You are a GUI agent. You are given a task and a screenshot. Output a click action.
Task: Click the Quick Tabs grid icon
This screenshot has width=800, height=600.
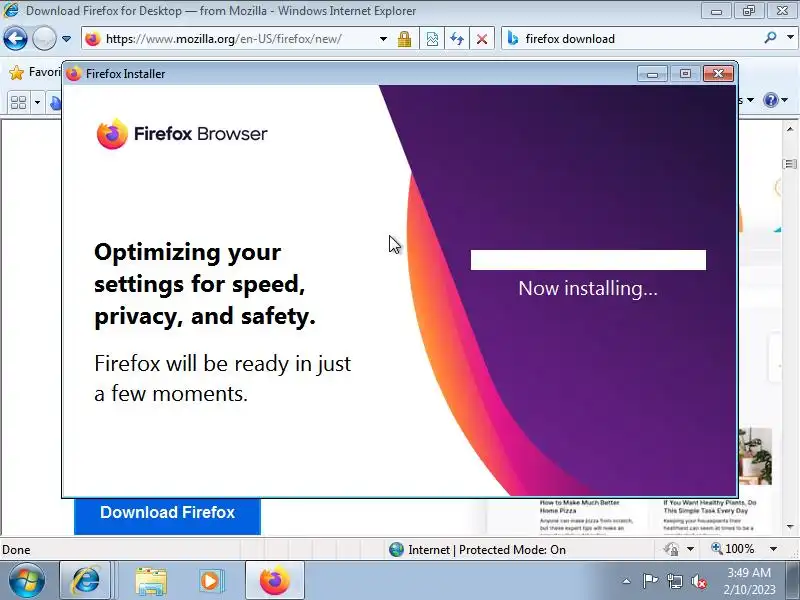(18, 103)
